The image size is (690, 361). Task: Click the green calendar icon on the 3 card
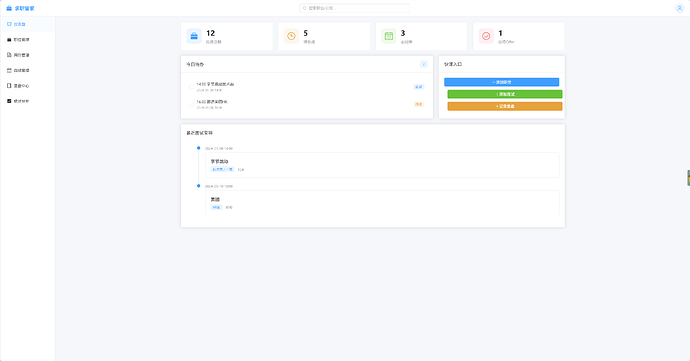coord(389,36)
